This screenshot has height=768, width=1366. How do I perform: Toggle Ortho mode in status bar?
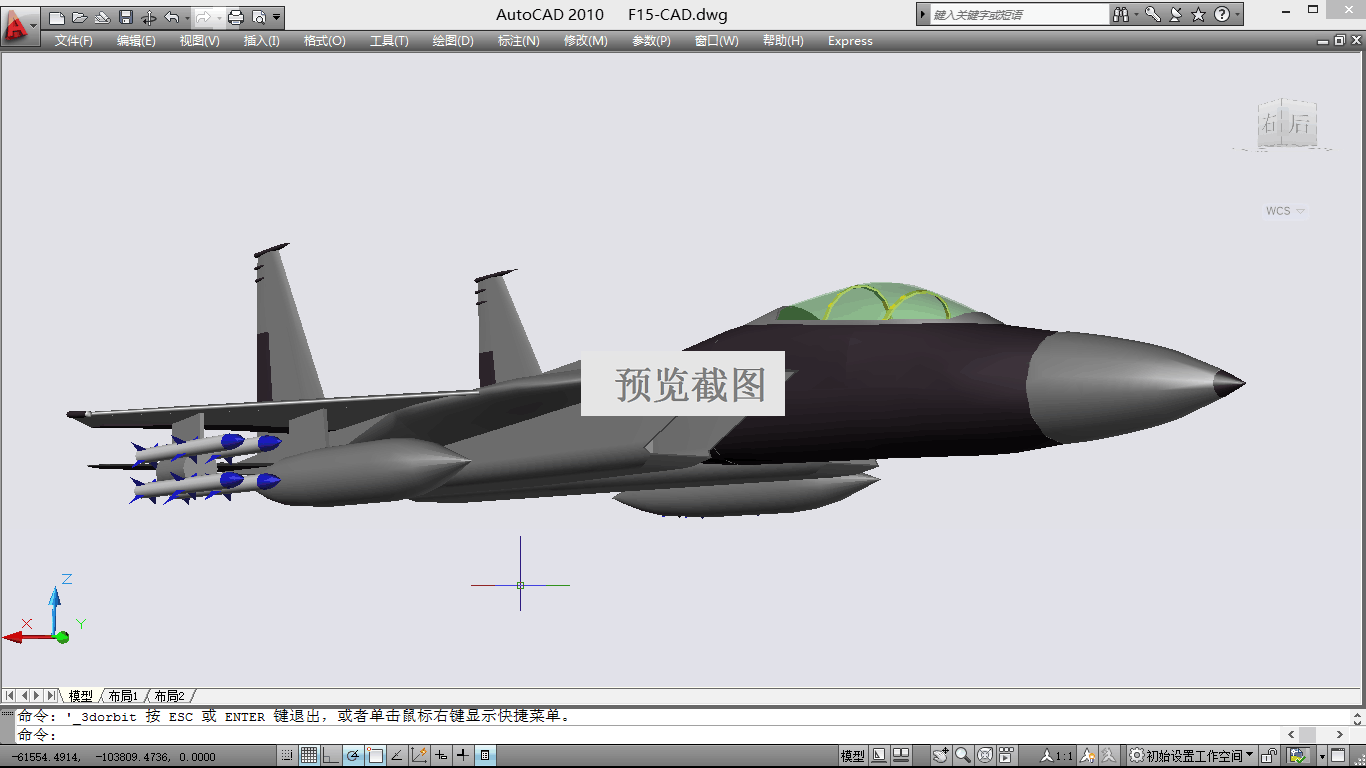tap(330, 756)
